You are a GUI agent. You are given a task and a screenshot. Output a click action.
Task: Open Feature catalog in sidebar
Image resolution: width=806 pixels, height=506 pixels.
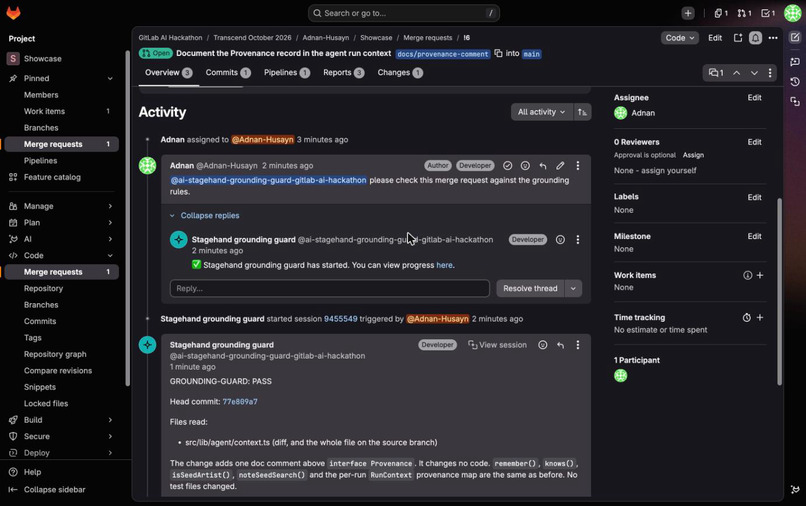[x=62, y=177]
